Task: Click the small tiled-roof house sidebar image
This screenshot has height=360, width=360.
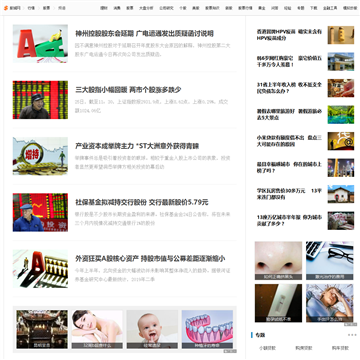Action: point(341,194)
